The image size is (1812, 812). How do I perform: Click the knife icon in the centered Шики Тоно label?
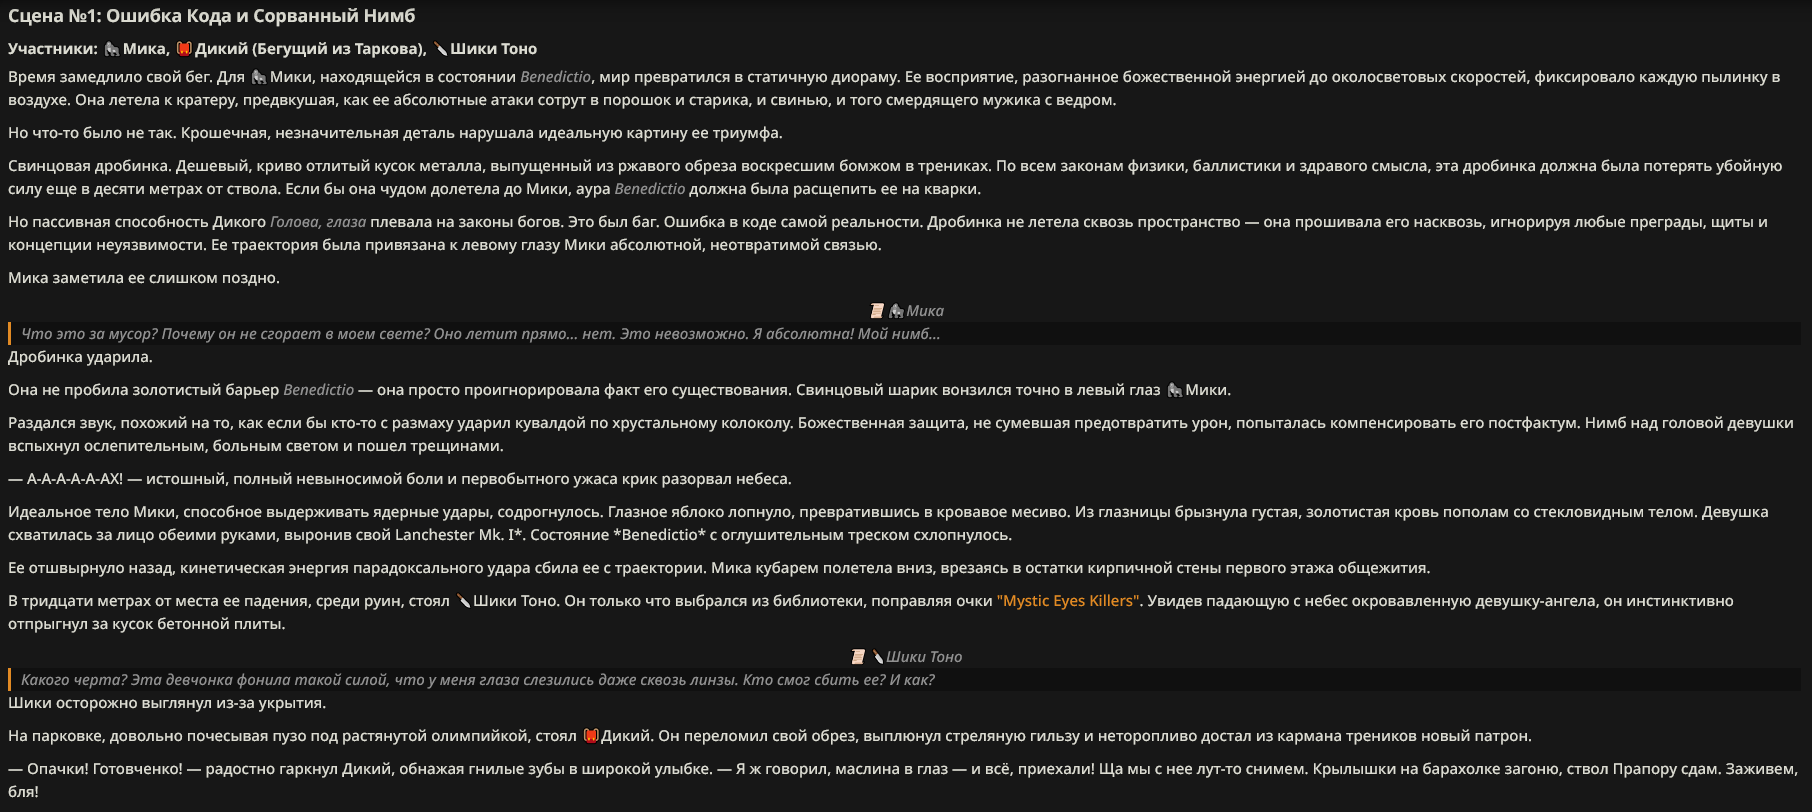click(x=877, y=657)
